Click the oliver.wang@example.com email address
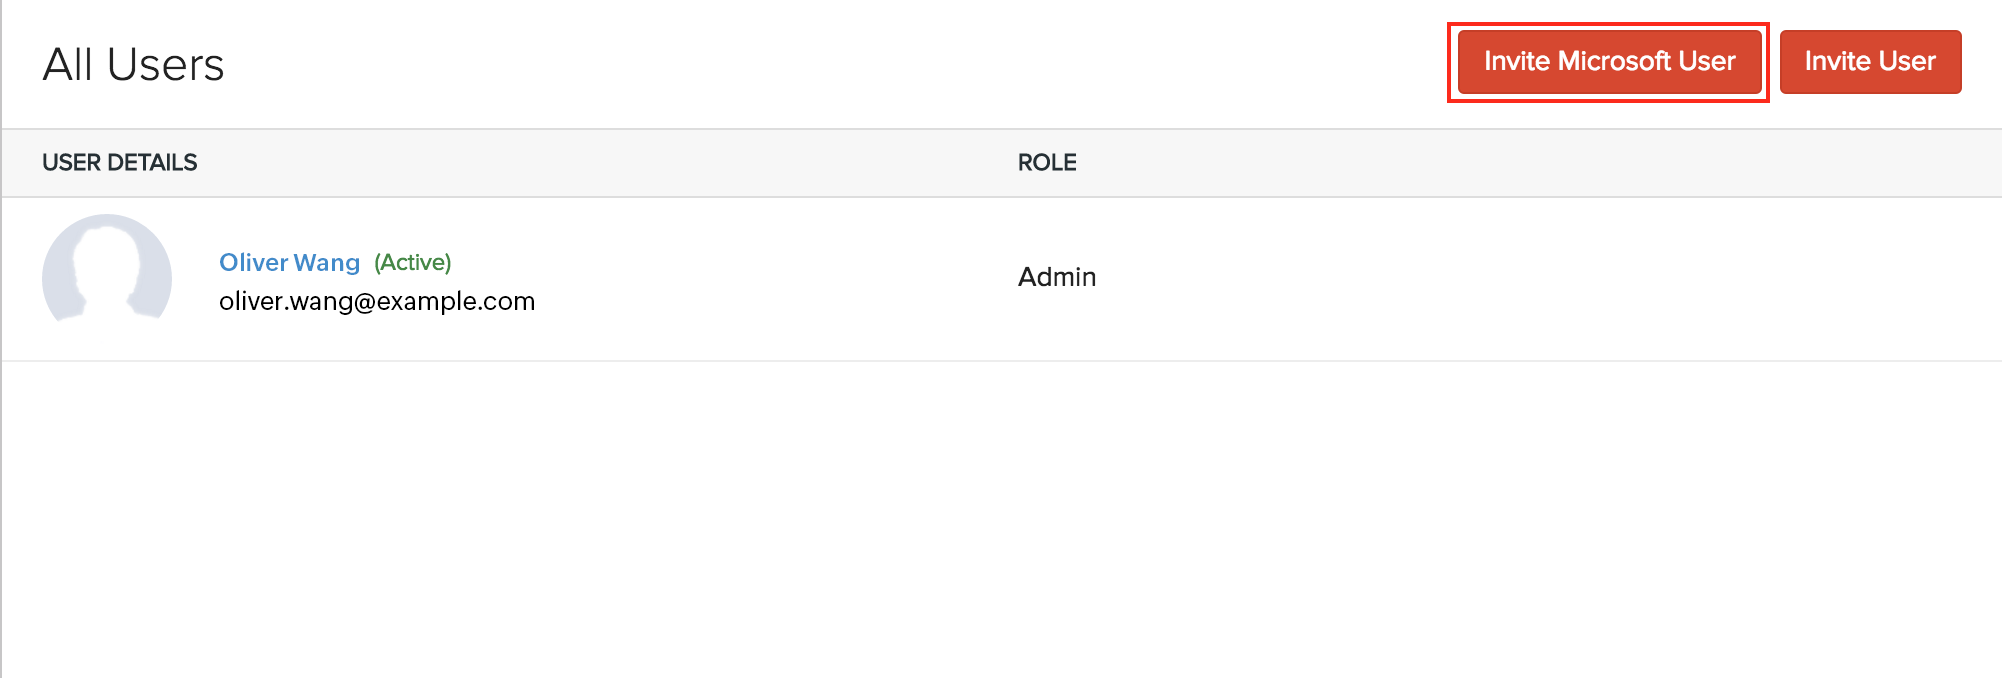Viewport: 2002px width, 678px height. (377, 301)
